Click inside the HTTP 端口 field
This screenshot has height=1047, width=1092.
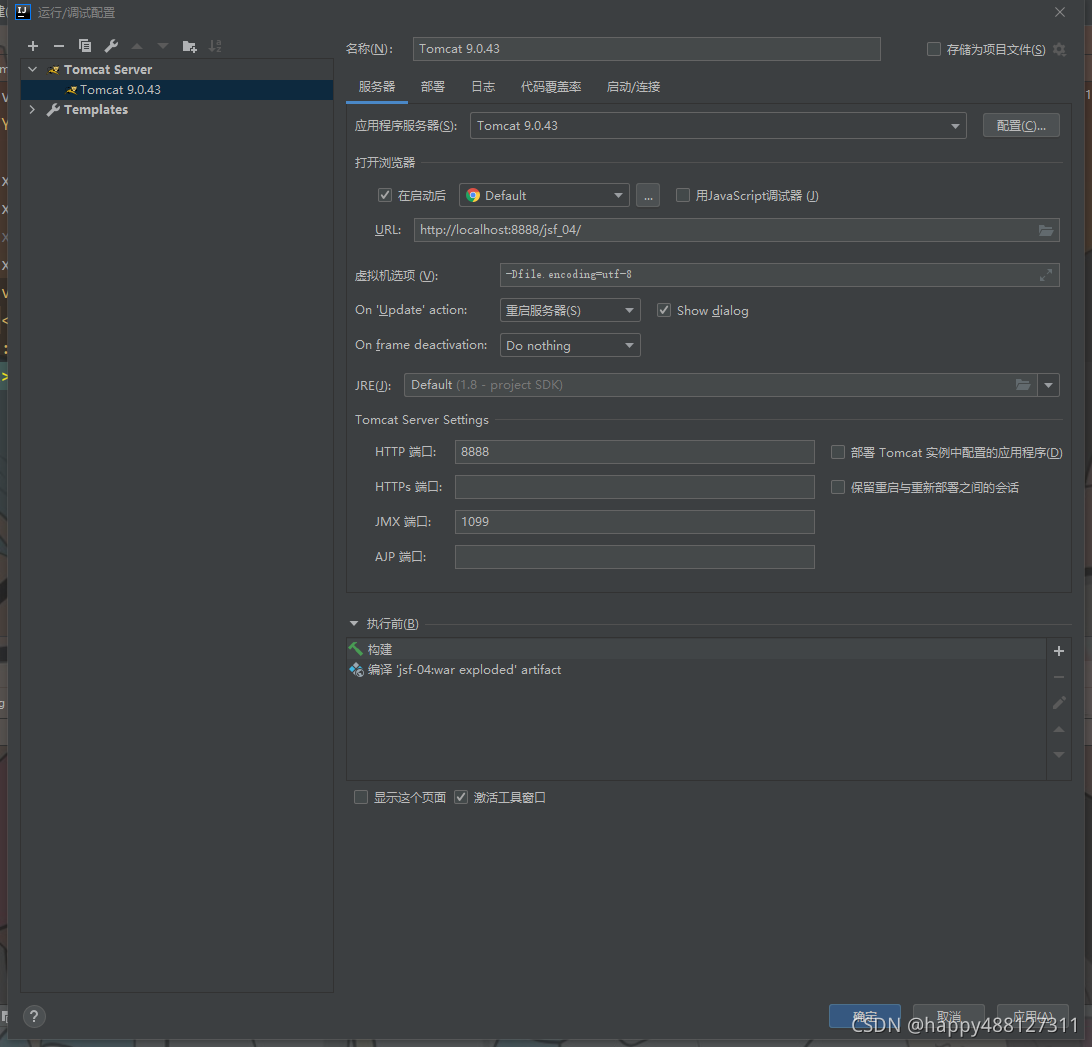[x=634, y=451]
